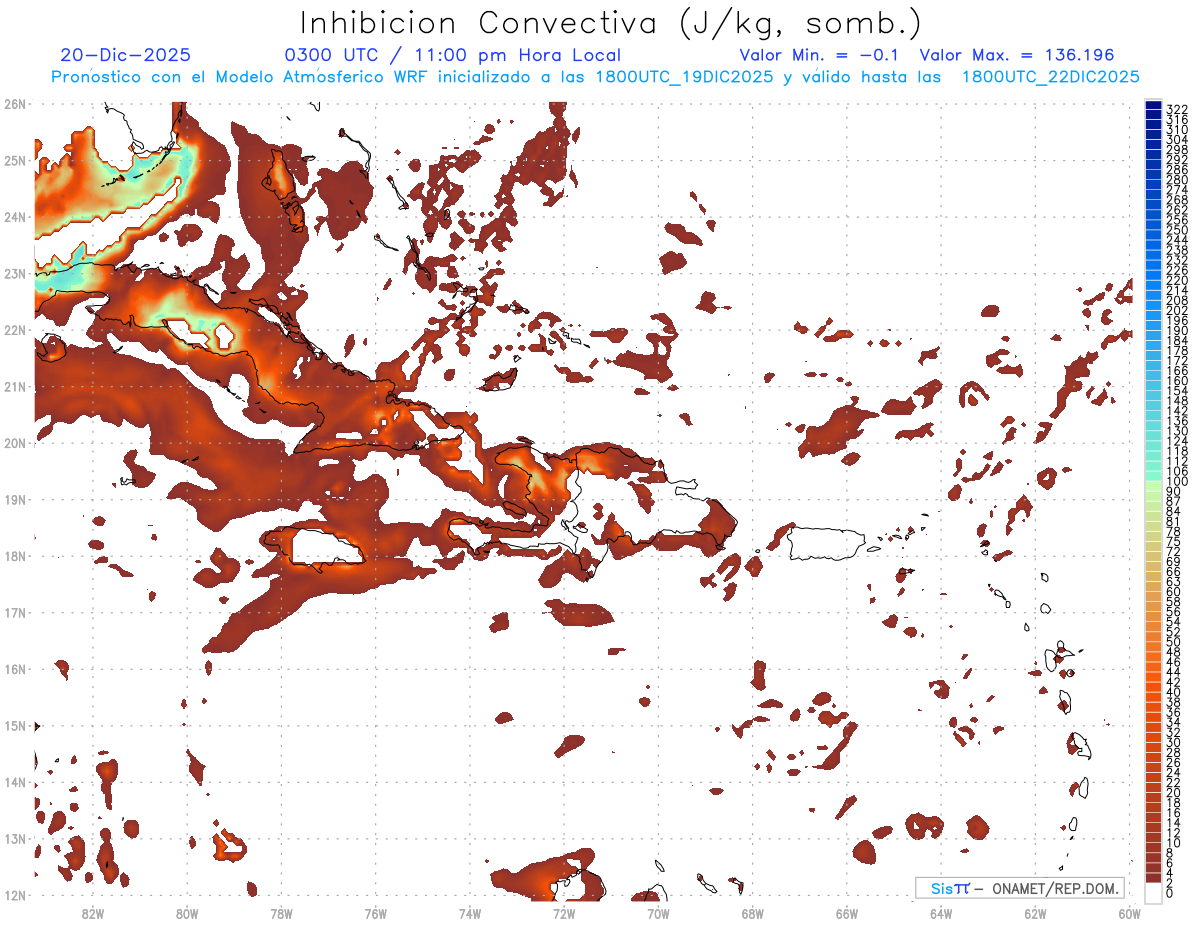This screenshot has width=1200, height=927.
Task: Click the 66W longitude label
Action: pos(847,913)
